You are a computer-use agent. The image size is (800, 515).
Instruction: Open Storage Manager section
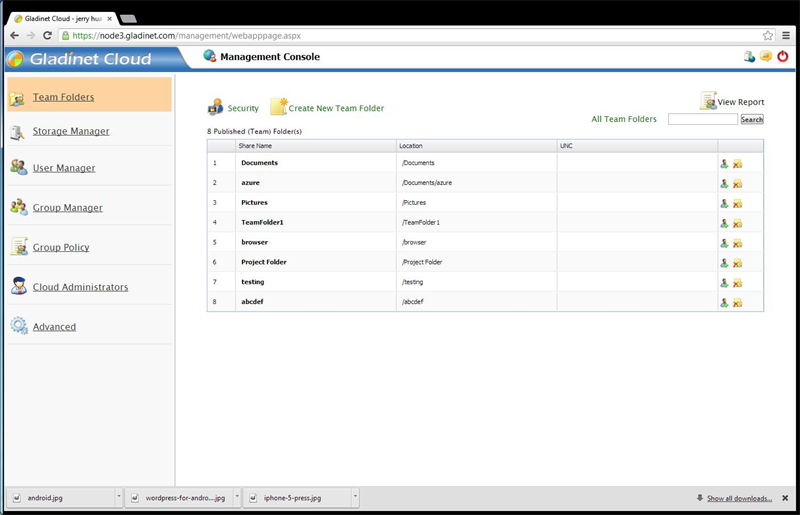click(71, 131)
